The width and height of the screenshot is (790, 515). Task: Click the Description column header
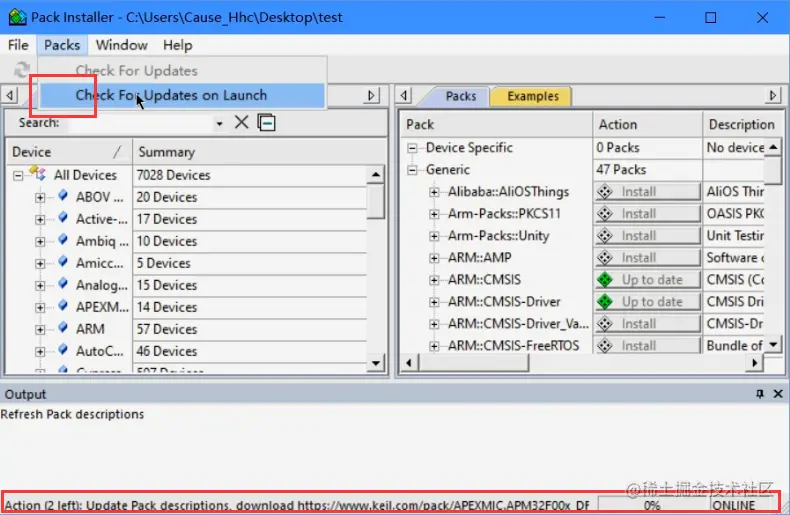click(x=743, y=124)
